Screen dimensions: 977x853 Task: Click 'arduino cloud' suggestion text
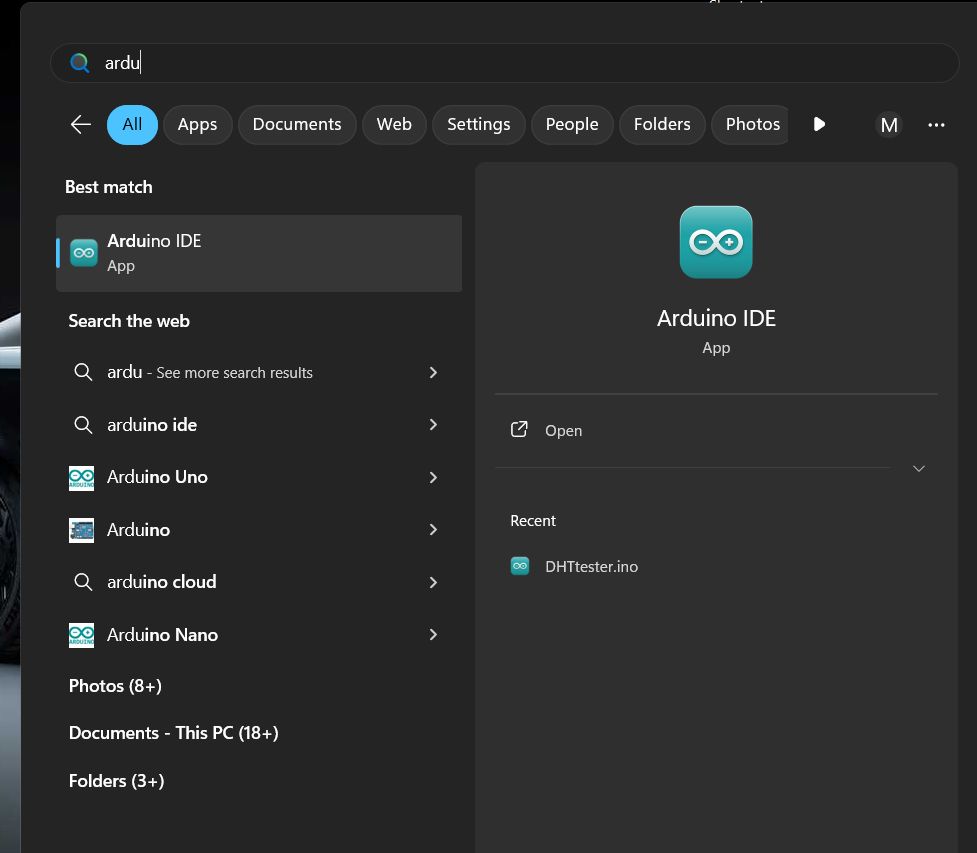coord(162,582)
